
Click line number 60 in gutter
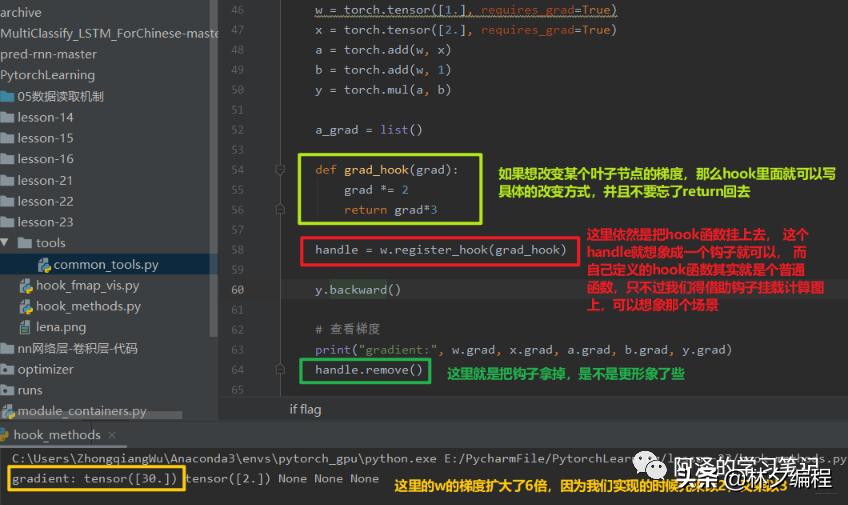(x=237, y=290)
